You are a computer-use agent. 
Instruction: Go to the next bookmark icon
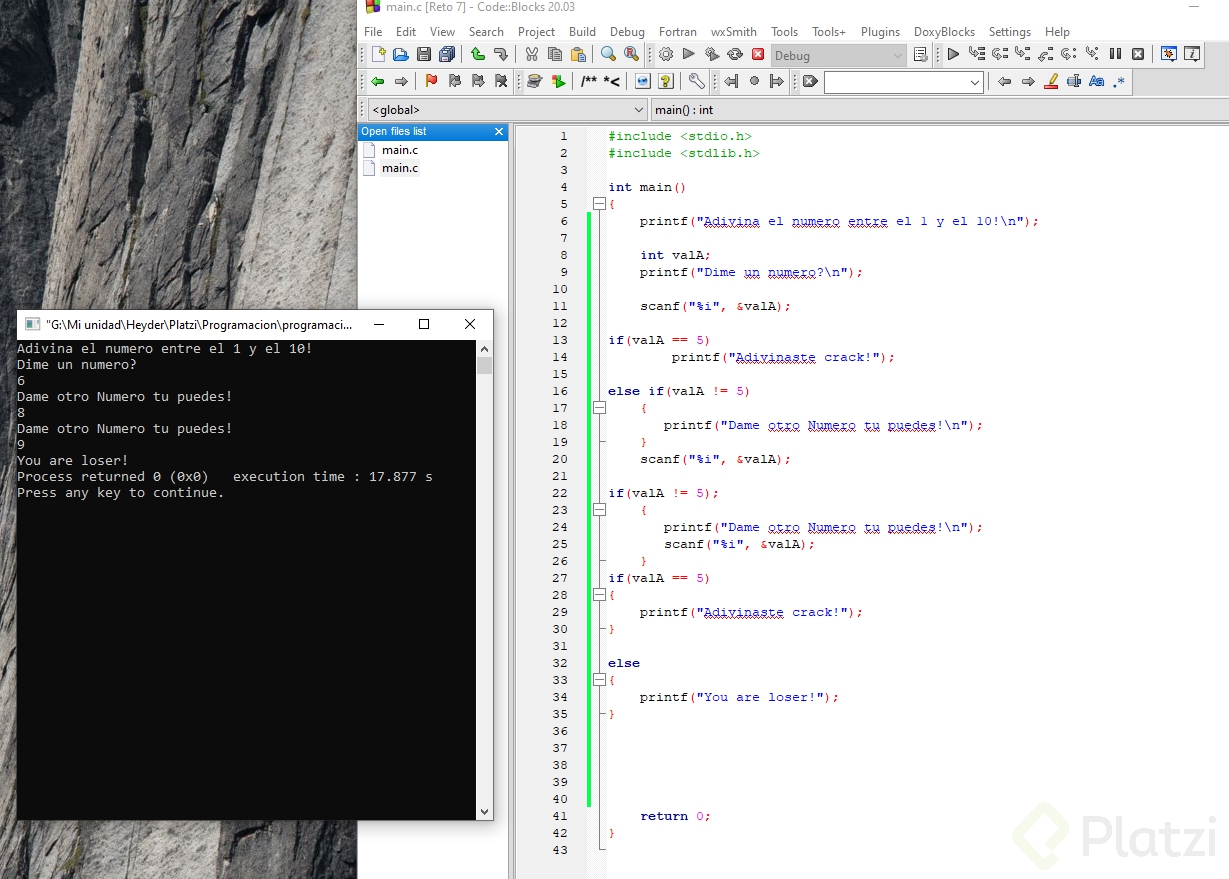tap(478, 82)
